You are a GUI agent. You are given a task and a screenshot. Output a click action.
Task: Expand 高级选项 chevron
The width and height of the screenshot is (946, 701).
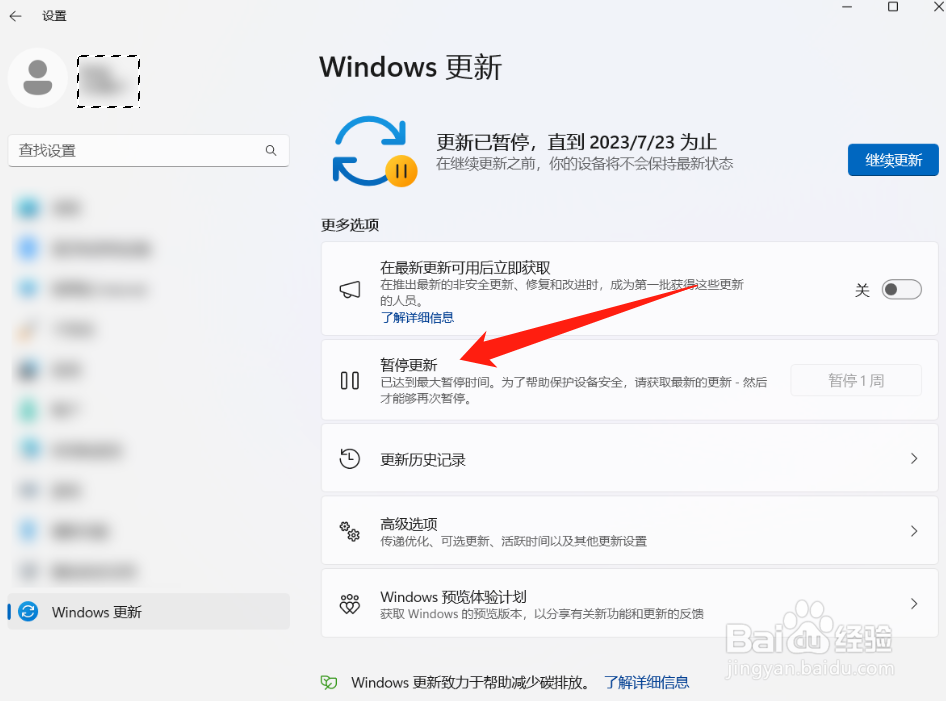click(x=914, y=531)
